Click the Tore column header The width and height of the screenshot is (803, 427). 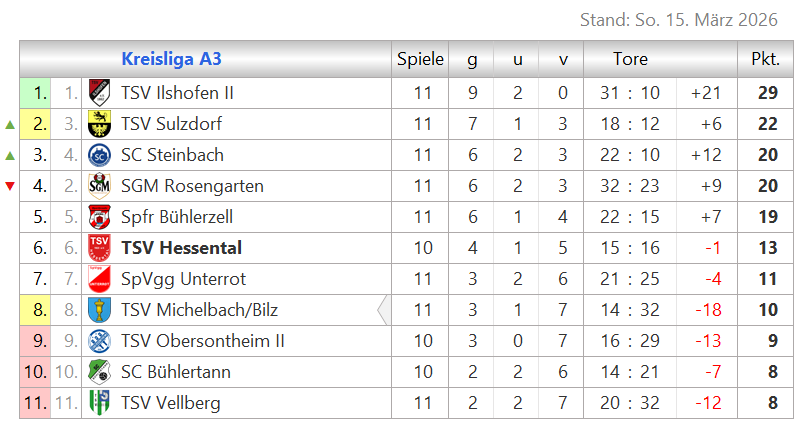coord(630,59)
